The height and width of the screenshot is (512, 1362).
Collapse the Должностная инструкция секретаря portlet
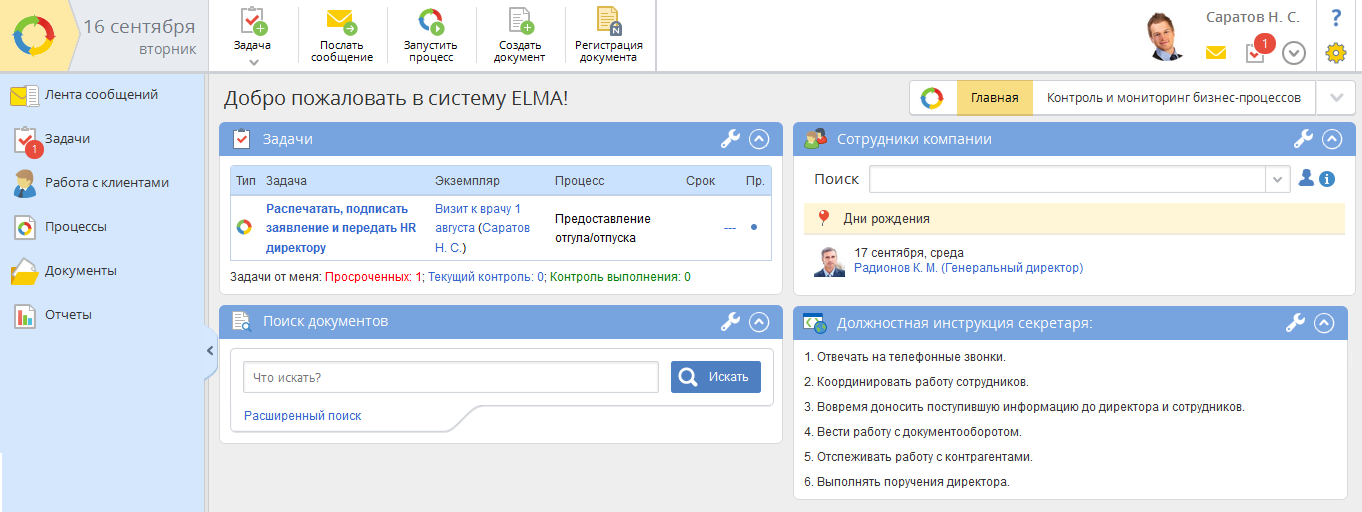pos(1324,323)
